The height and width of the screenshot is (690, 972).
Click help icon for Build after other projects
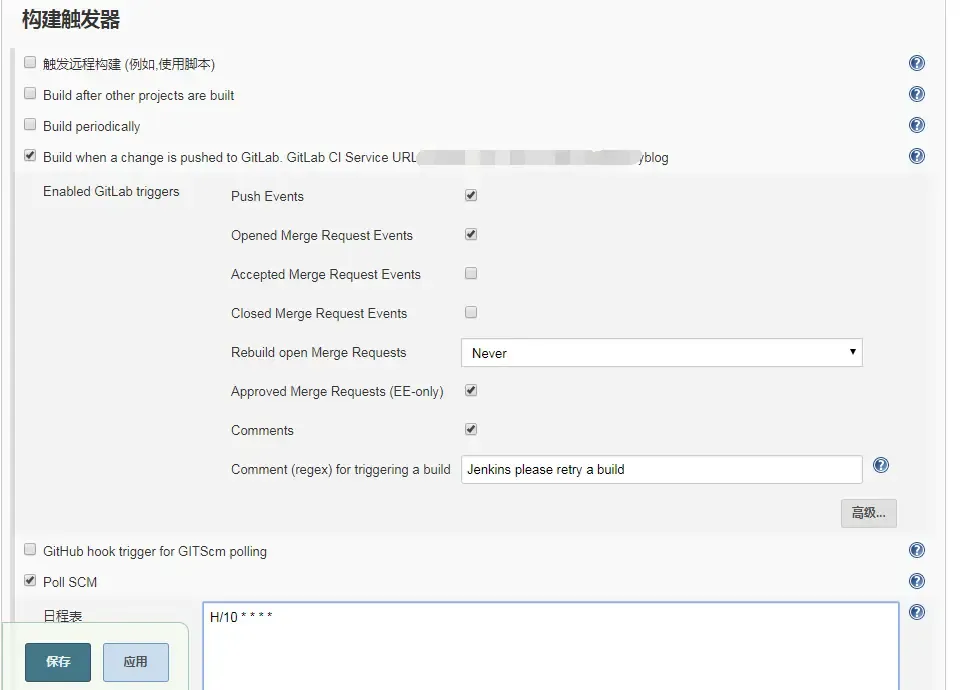pos(917,95)
